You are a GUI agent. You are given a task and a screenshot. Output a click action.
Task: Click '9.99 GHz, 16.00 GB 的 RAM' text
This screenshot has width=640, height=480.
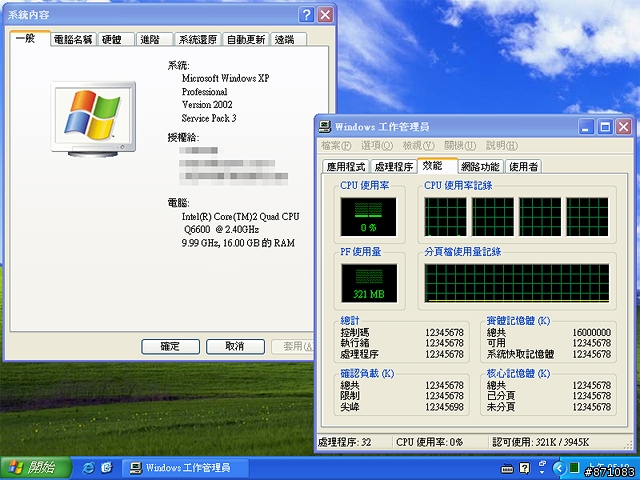point(238,243)
